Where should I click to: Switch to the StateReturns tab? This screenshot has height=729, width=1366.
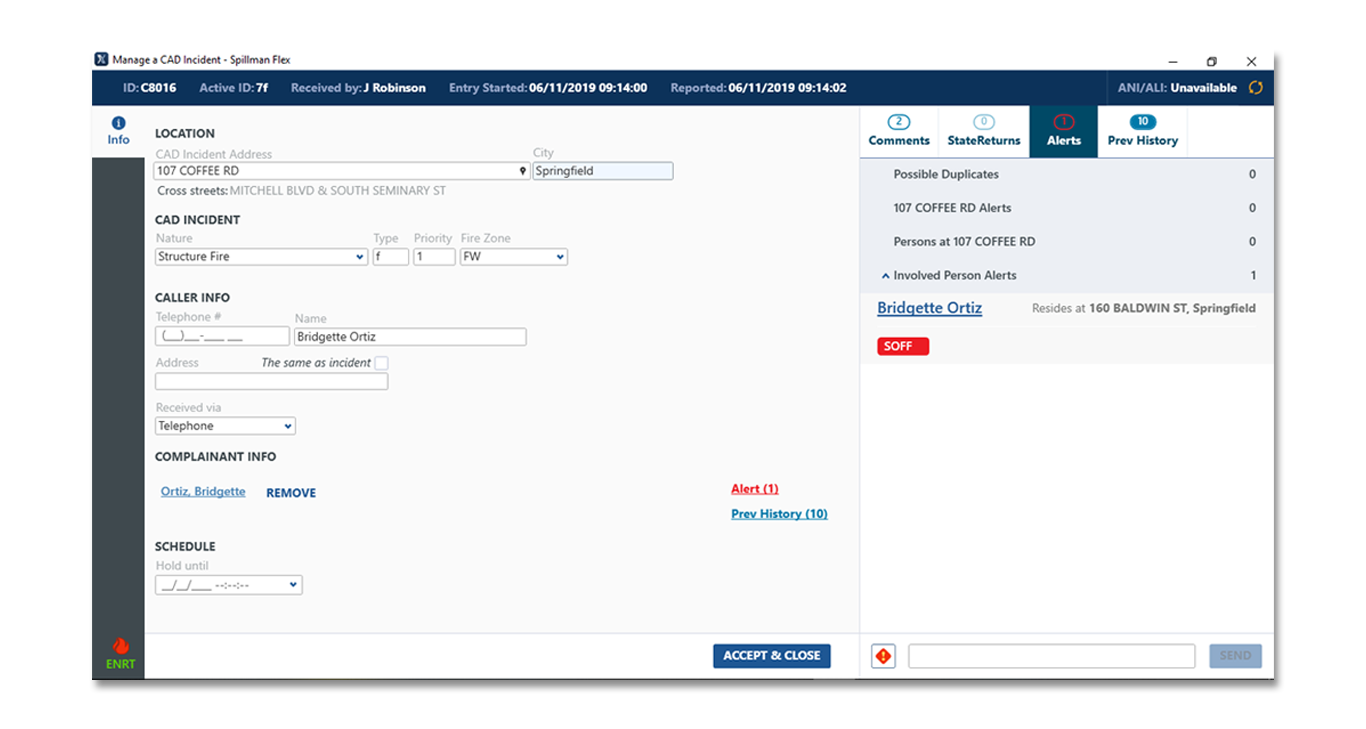pyautogui.click(x=984, y=132)
